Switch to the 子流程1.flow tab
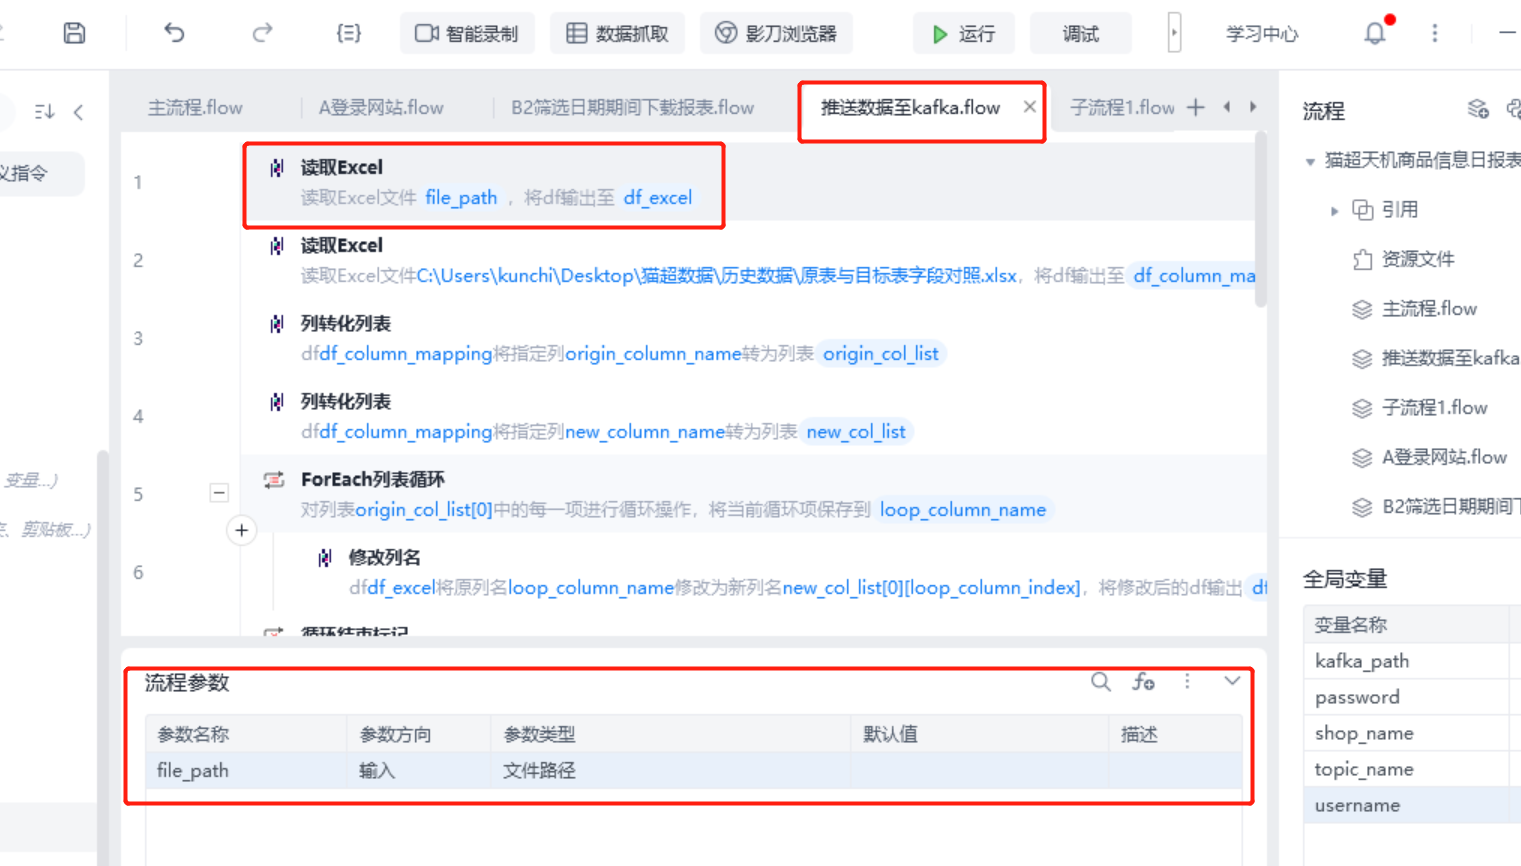Image resolution: width=1521 pixels, height=866 pixels. point(1122,107)
